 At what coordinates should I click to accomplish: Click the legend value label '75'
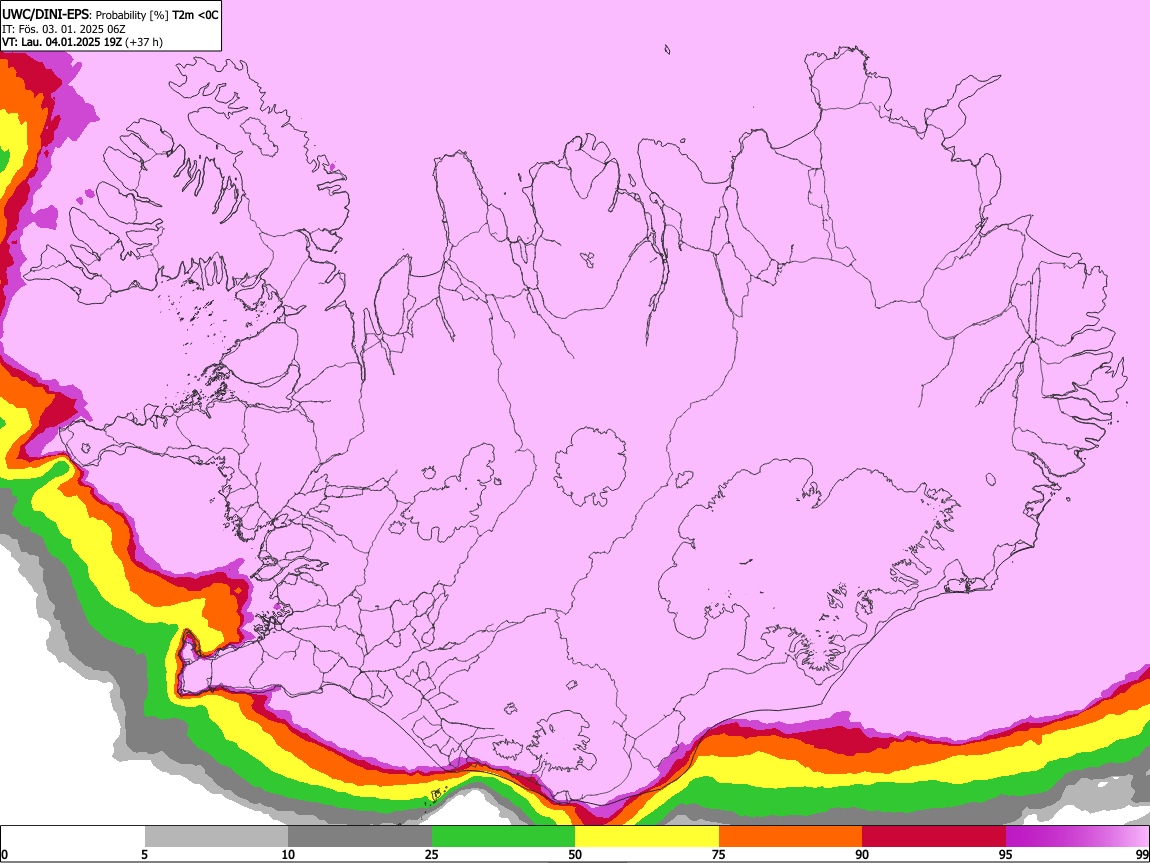pyautogui.click(x=719, y=854)
